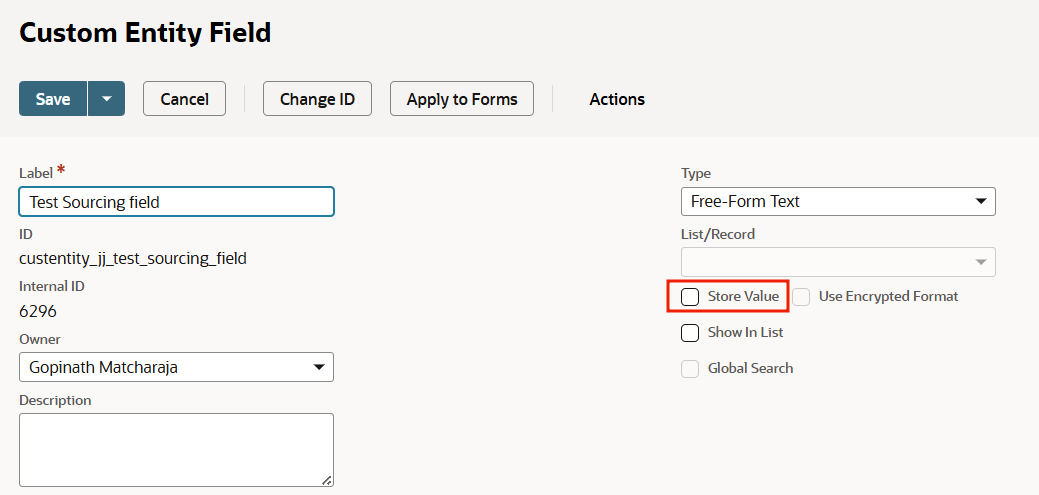1039x495 pixels.
Task: Click the empty List/Record dropdown
Action: coord(837,262)
